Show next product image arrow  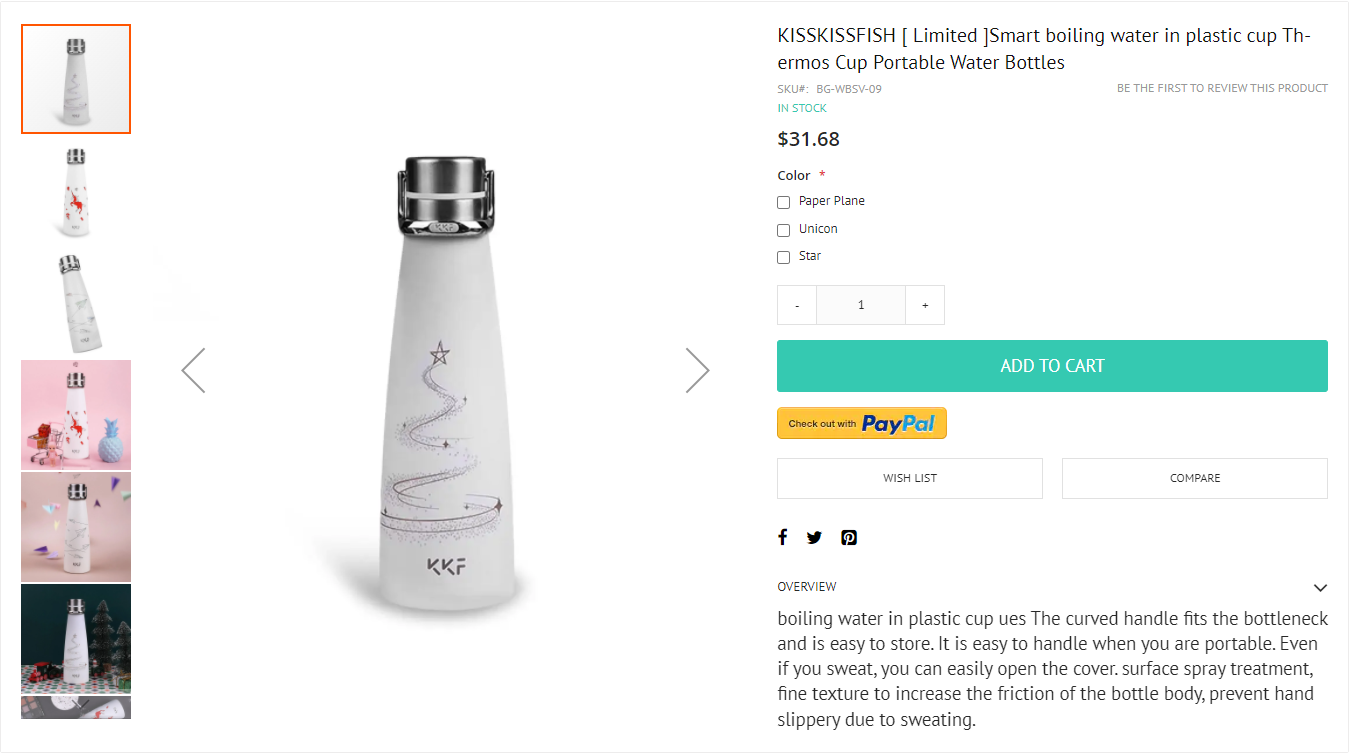[x=697, y=370]
